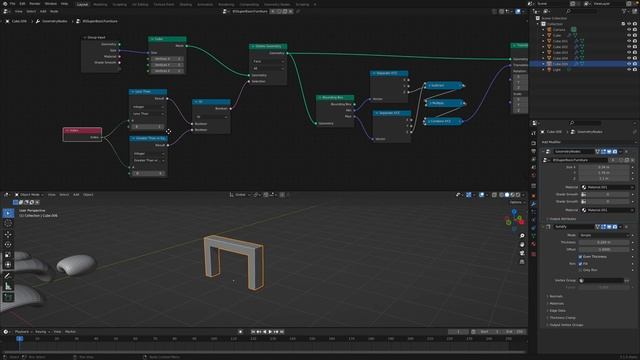Open node editor Add menu
The height and width of the screenshot is (360, 640).
click(43, 11)
